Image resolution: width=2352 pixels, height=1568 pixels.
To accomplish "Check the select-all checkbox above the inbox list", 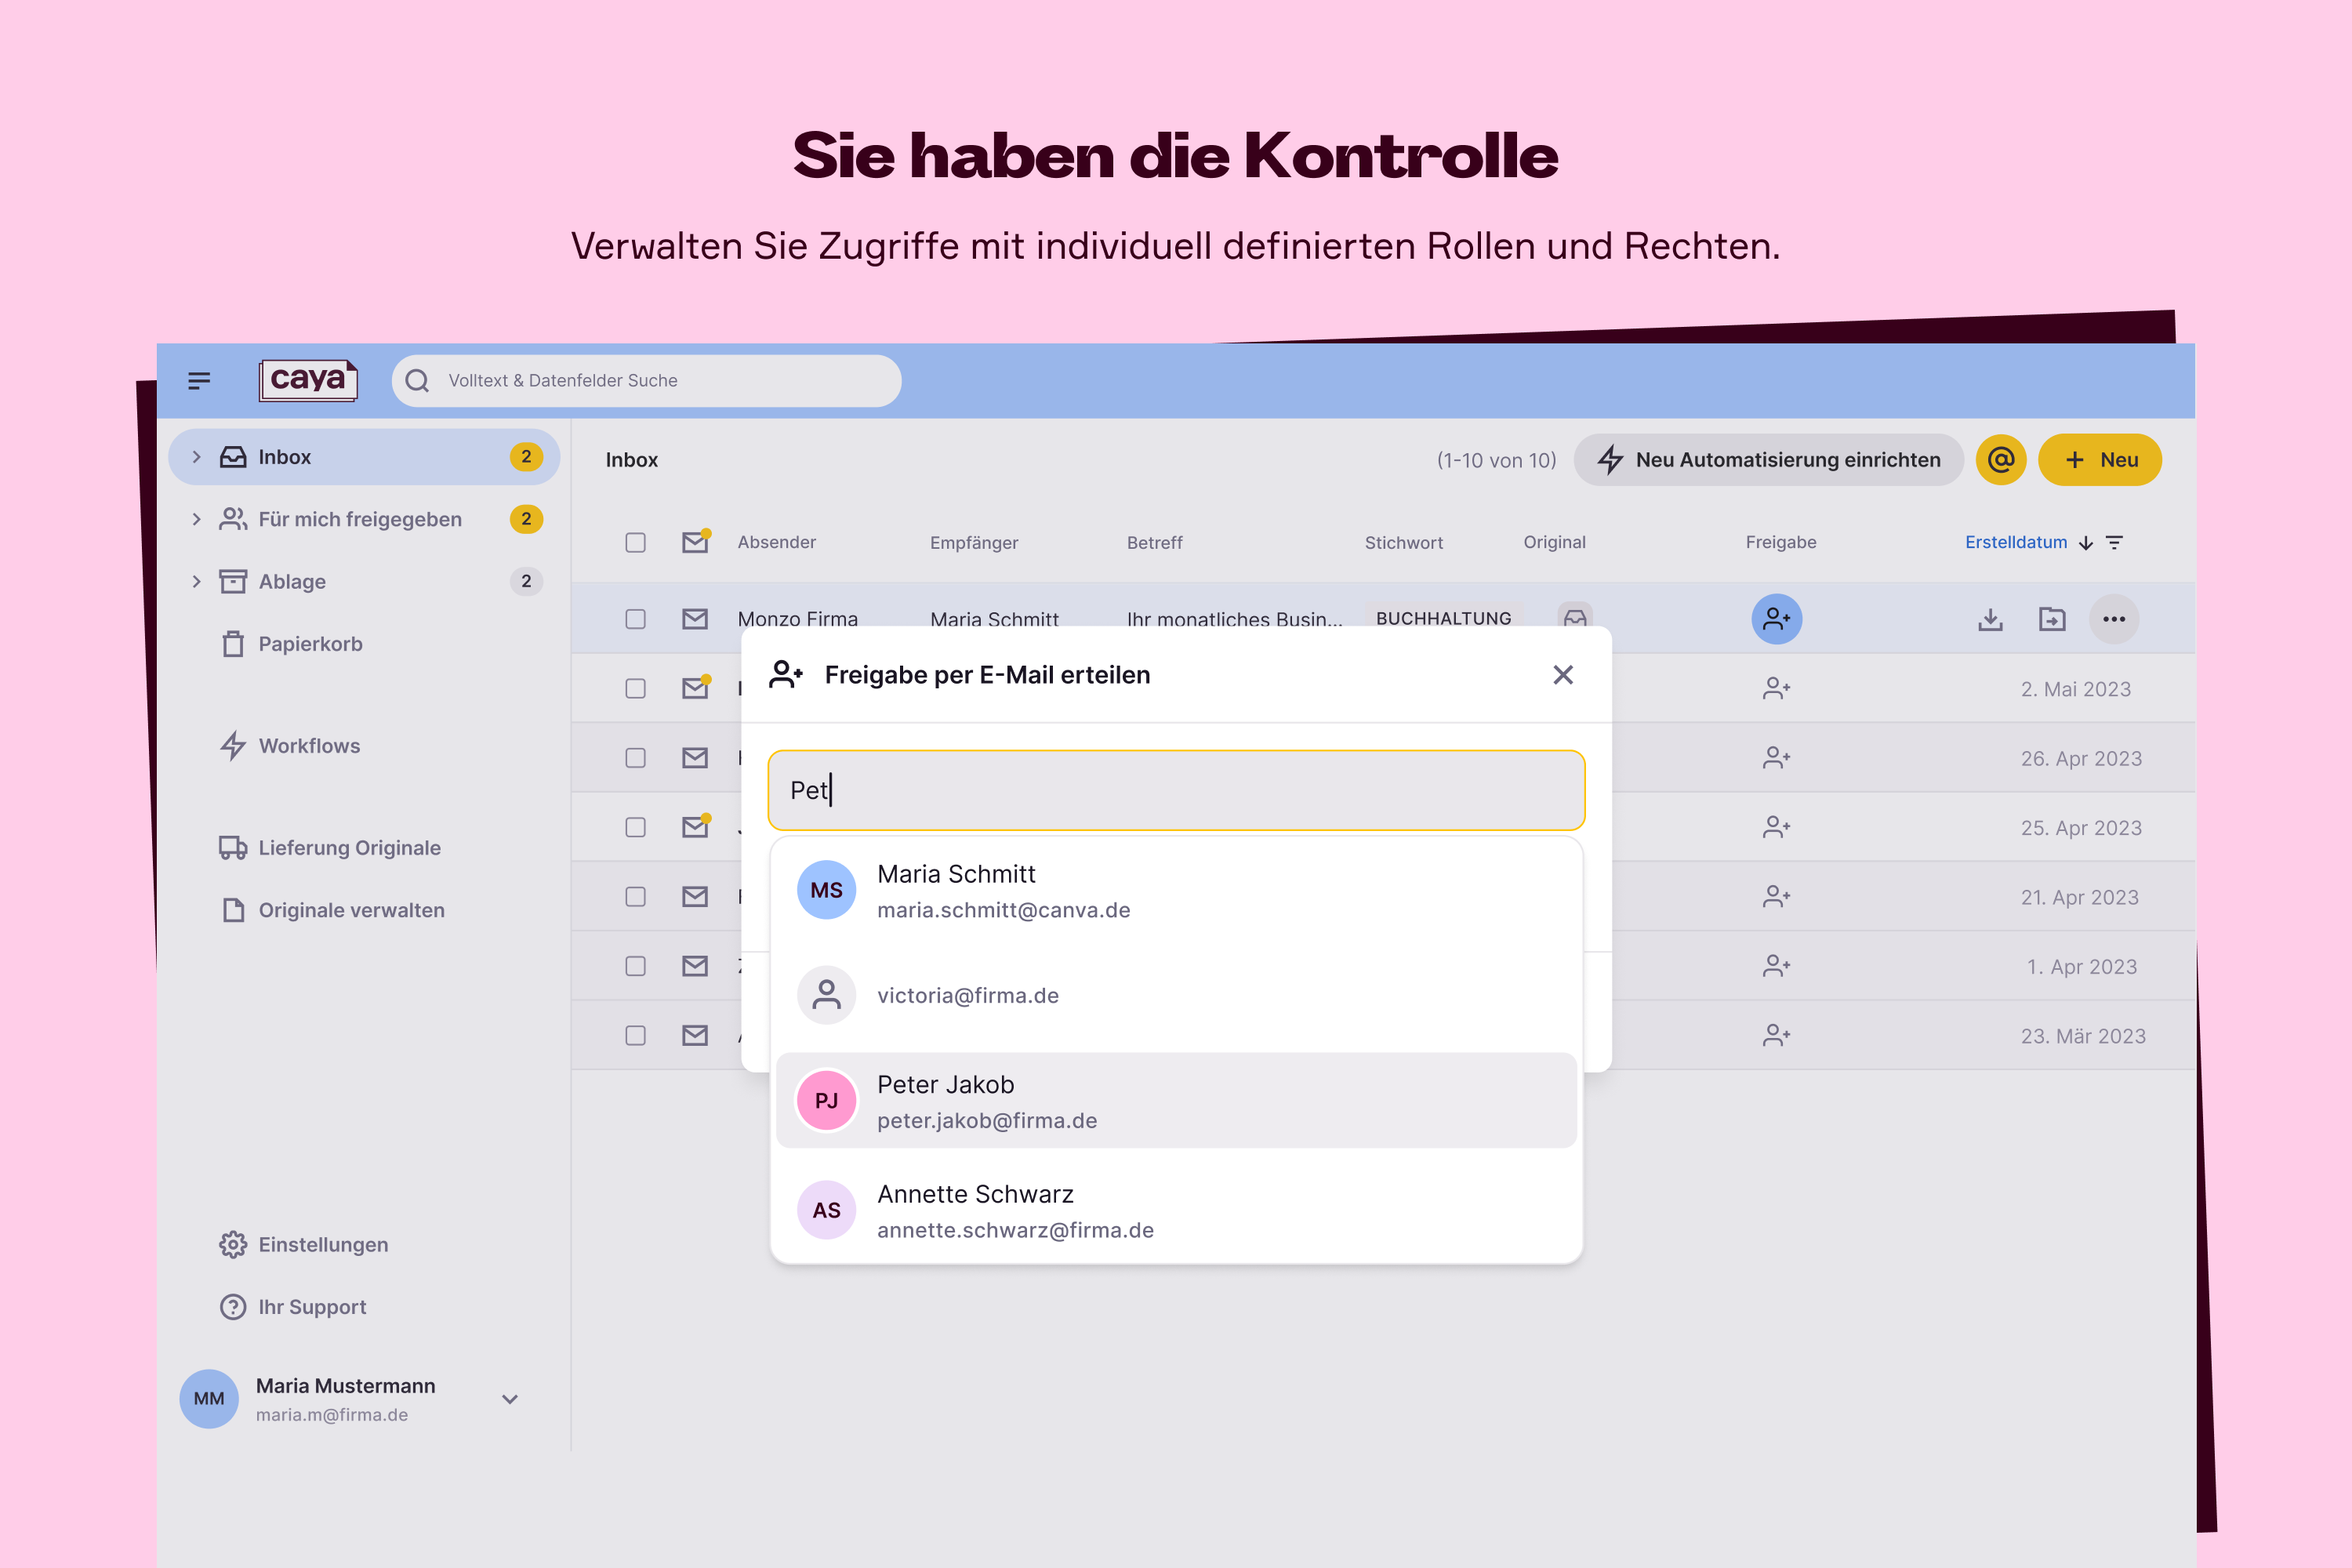I will [x=635, y=541].
